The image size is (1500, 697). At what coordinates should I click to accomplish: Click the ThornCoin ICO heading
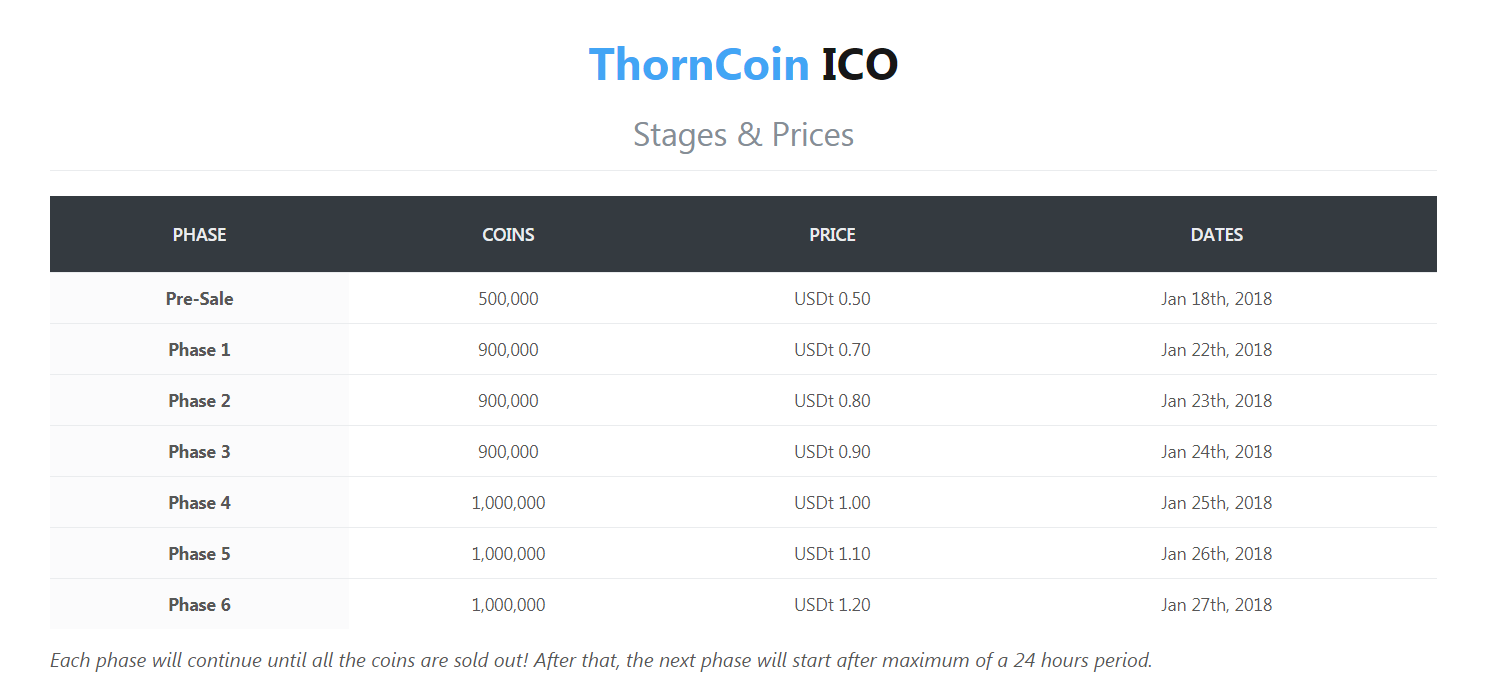[x=743, y=64]
